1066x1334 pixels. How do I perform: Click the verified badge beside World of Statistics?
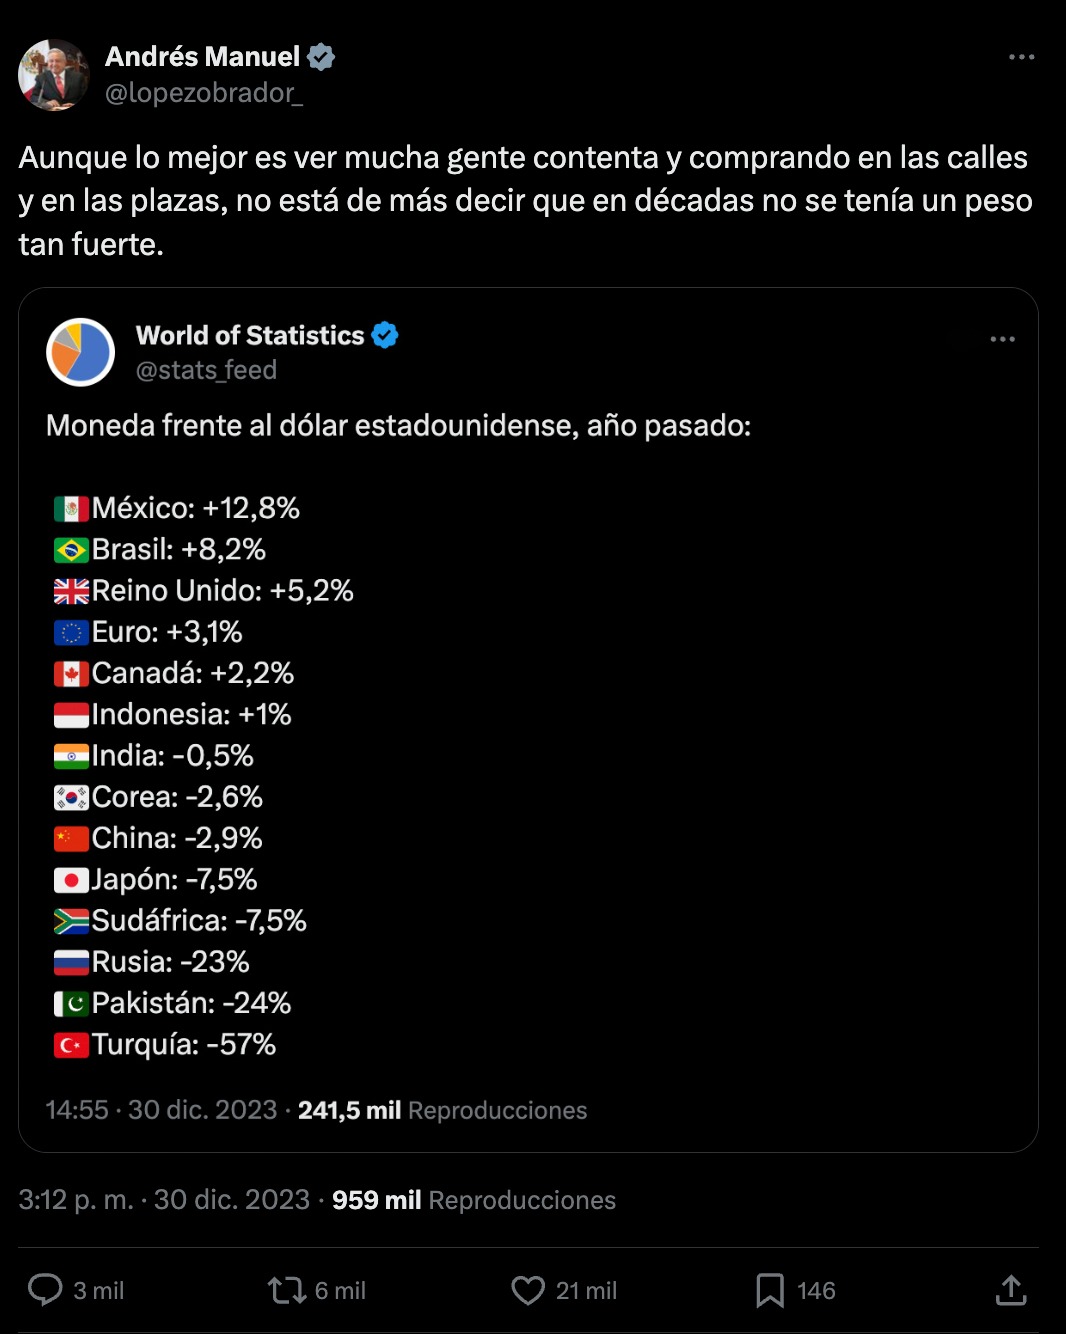tap(385, 335)
